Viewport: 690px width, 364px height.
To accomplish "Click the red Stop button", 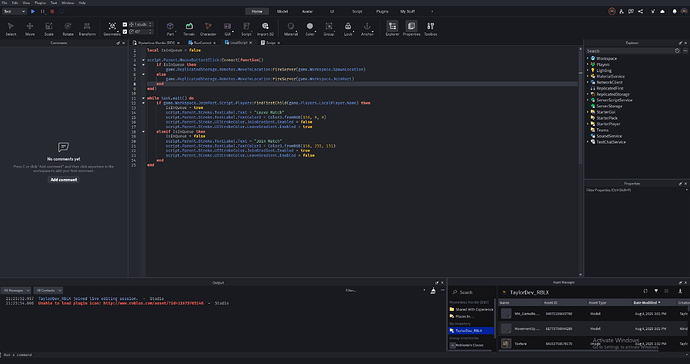I will [x=52, y=11].
